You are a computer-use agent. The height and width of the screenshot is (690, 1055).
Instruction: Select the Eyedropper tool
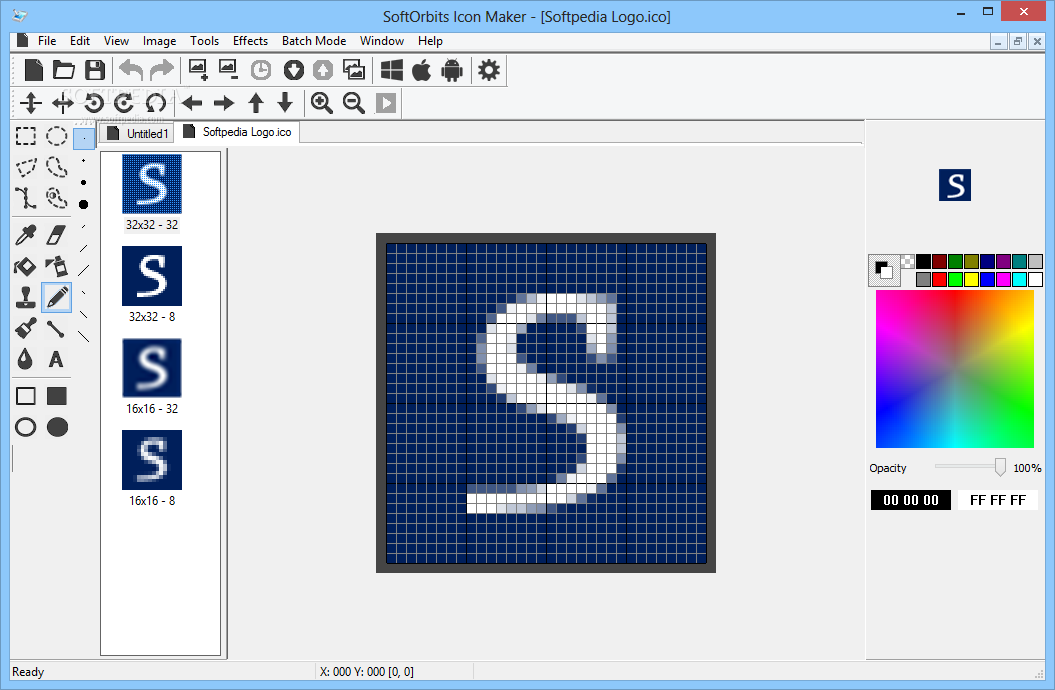(25, 233)
